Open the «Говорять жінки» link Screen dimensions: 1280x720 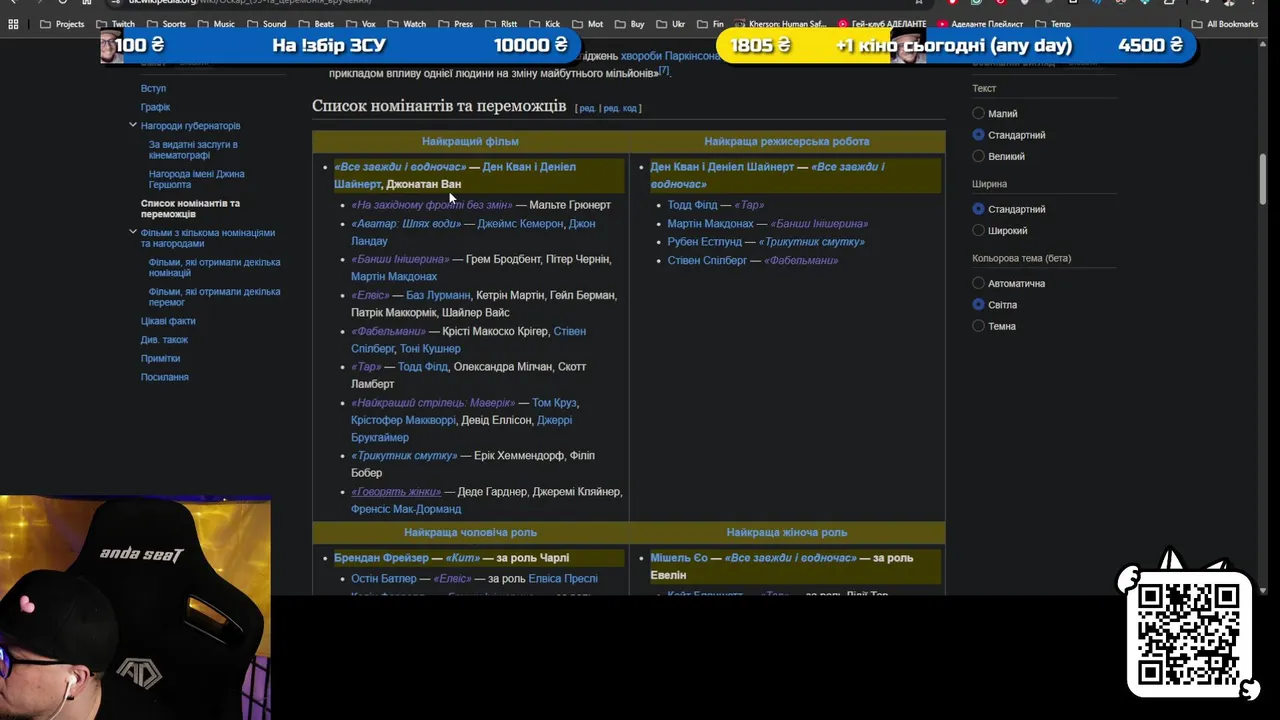[x=396, y=492]
